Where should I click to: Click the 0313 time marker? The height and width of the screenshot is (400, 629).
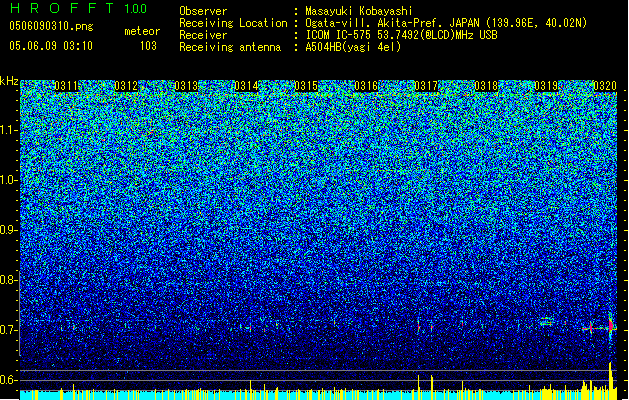pyautogui.click(x=186, y=86)
